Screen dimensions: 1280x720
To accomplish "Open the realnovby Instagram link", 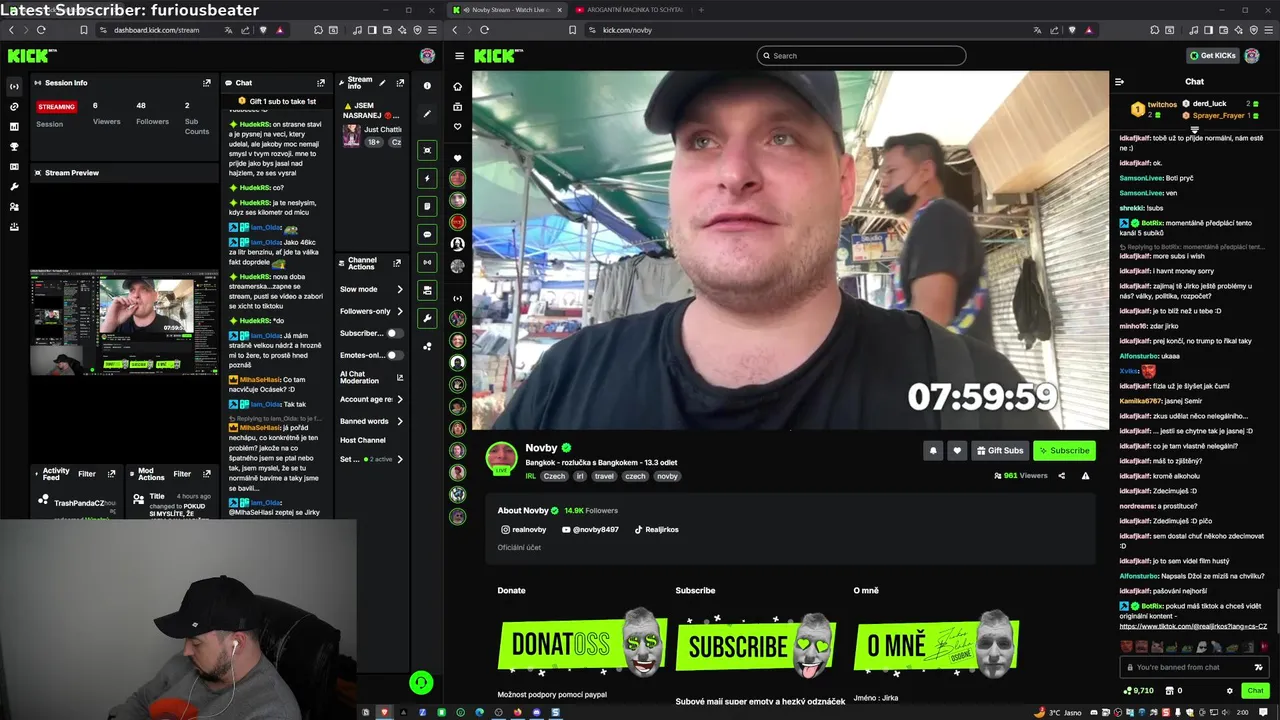I will [524, 530].
